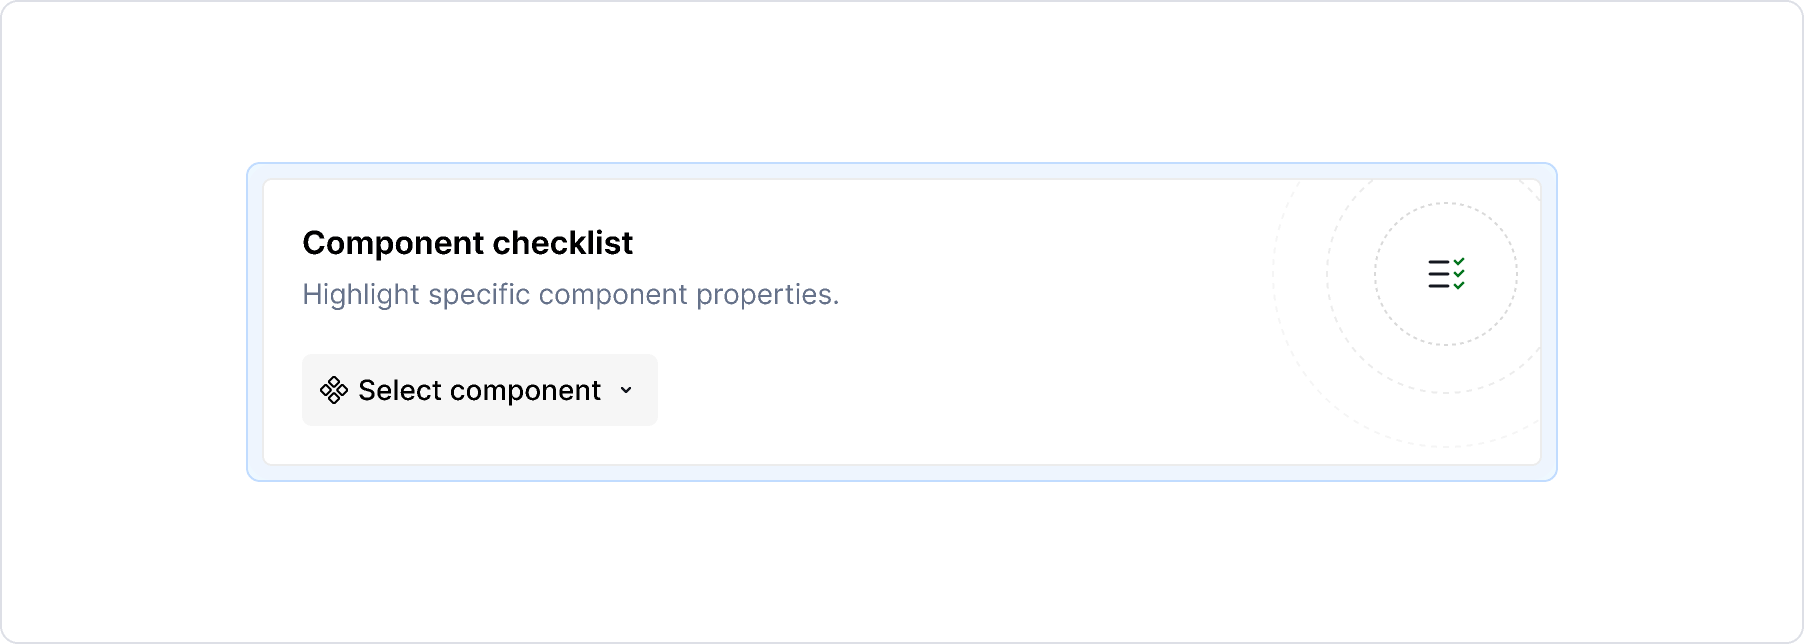Click "Highlight specific component properties." description

click(570, 295)
